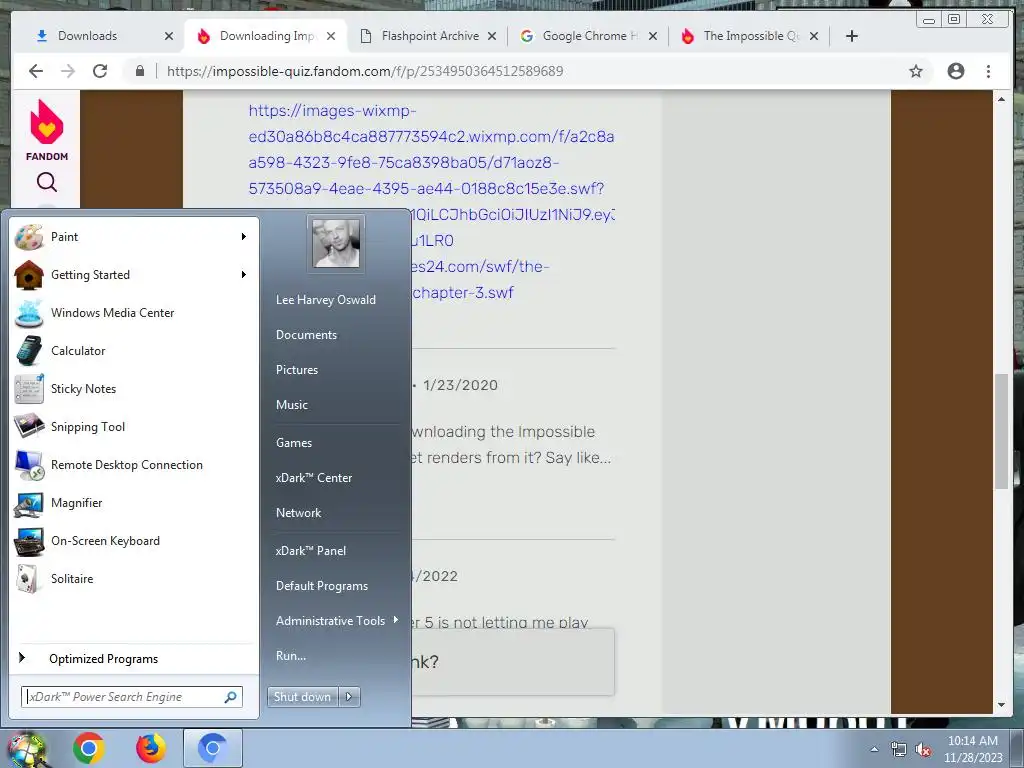Open Music from Start menu
Screen dimensions: 1024x768
(291, 405)
